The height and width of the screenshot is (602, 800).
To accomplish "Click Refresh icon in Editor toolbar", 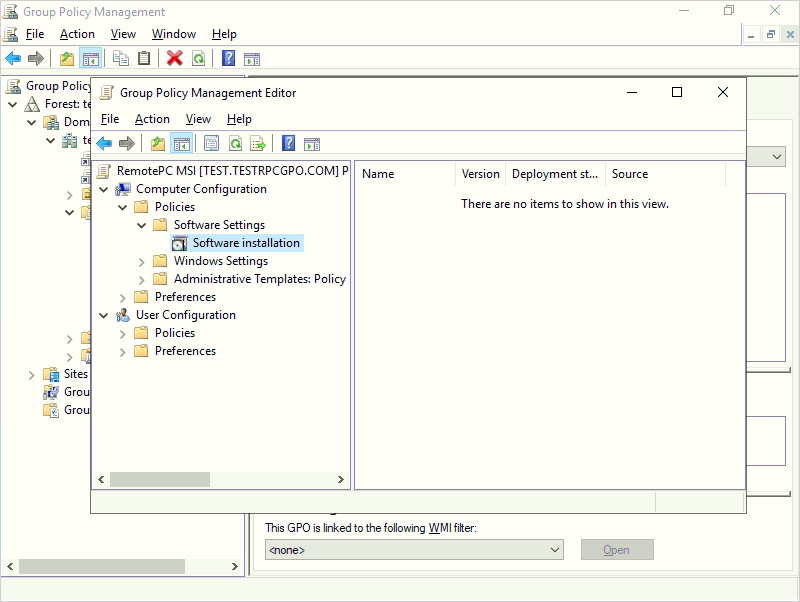I will [235, 143].
